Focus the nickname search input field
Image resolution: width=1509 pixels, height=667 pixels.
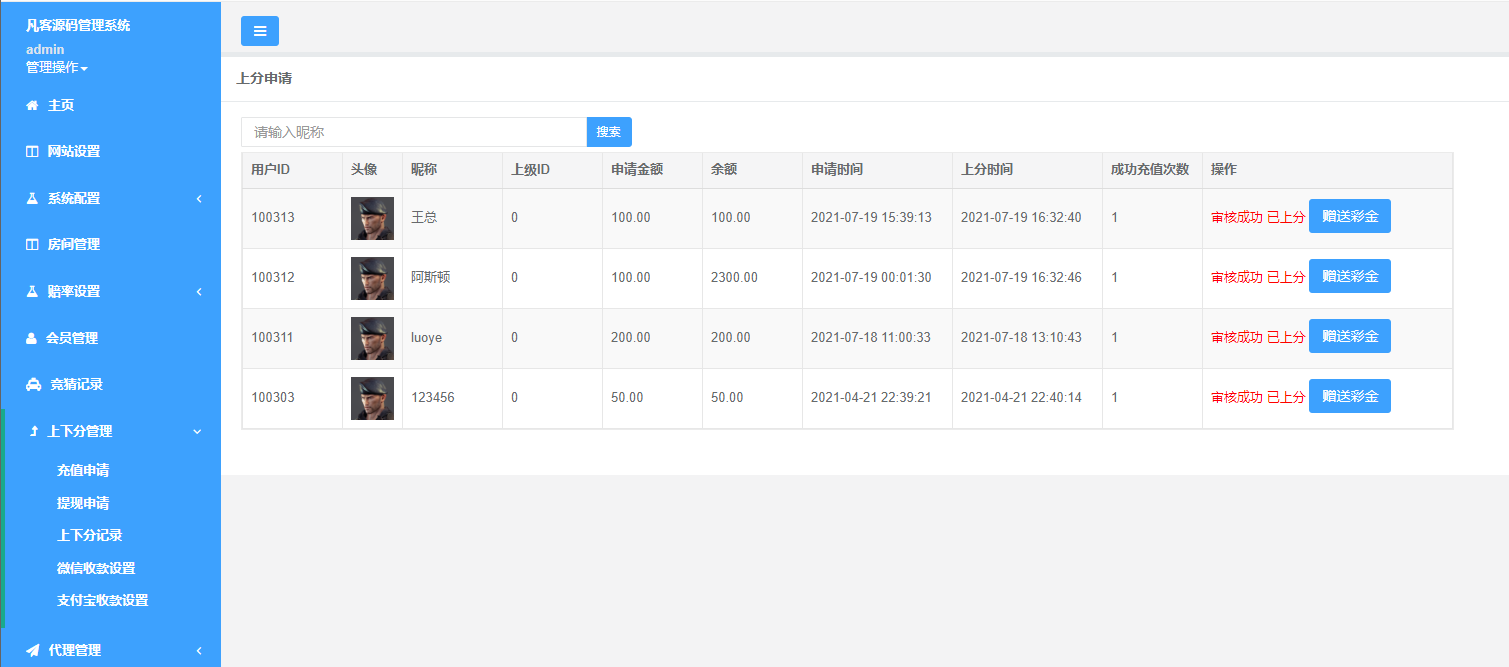(x=413, y=132)
